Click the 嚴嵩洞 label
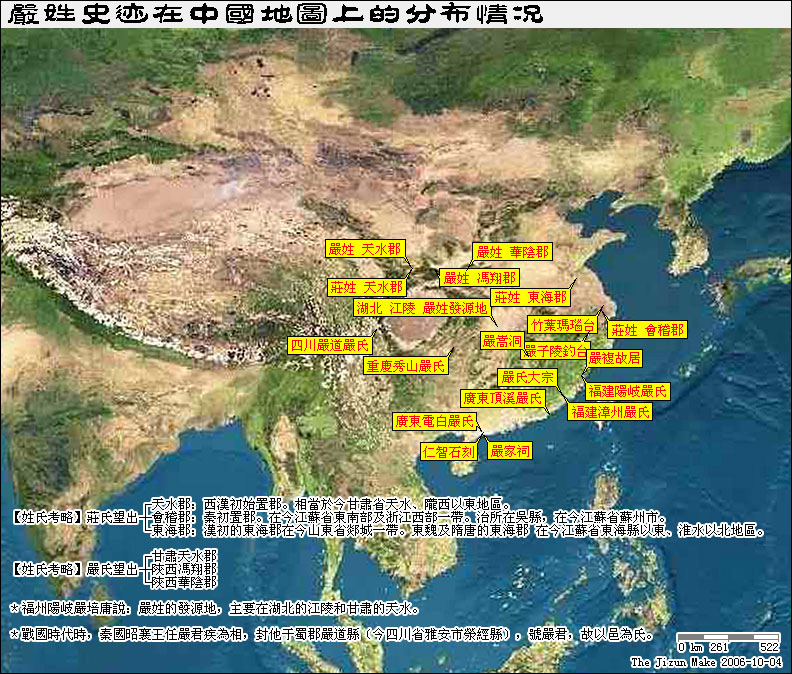Viewport: 792px width, 674px height. tap(502, 341)
